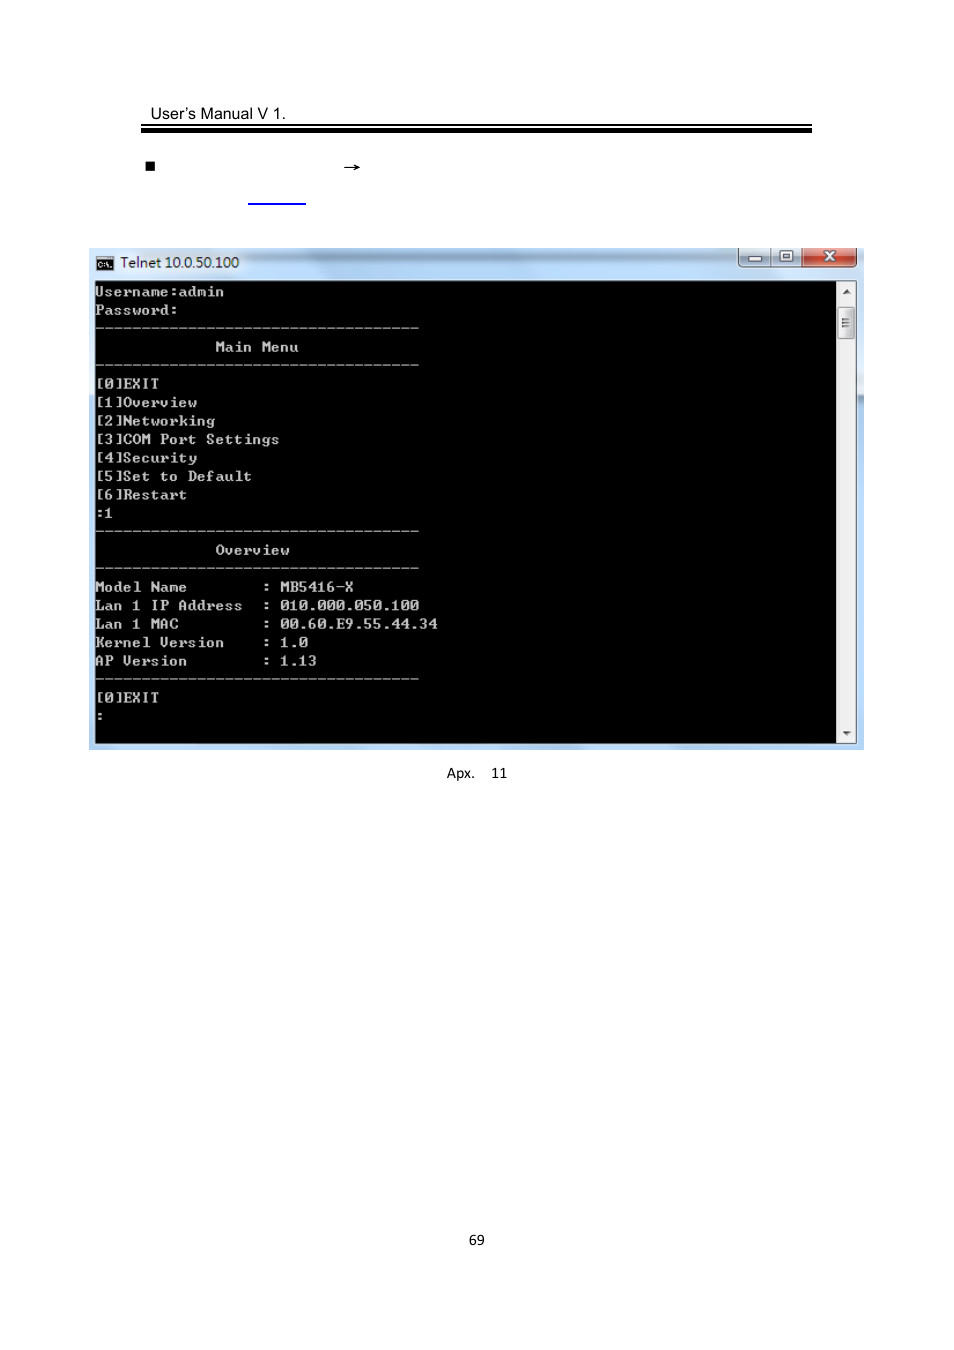Screen dimensions: 954x1350
Task: Click the '[3]COM Port Settings' menu entry
Action: (188, 440)
